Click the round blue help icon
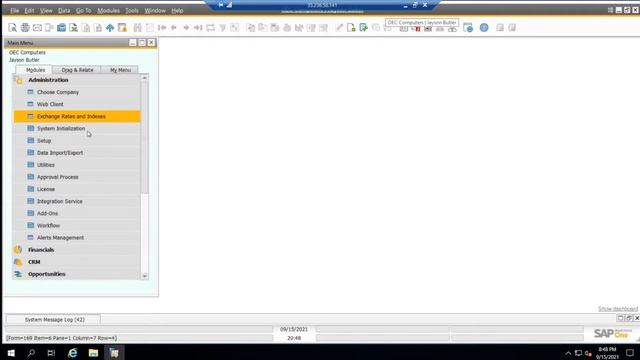Viewport: 640px width, 360px height. (x=484, y=28)
